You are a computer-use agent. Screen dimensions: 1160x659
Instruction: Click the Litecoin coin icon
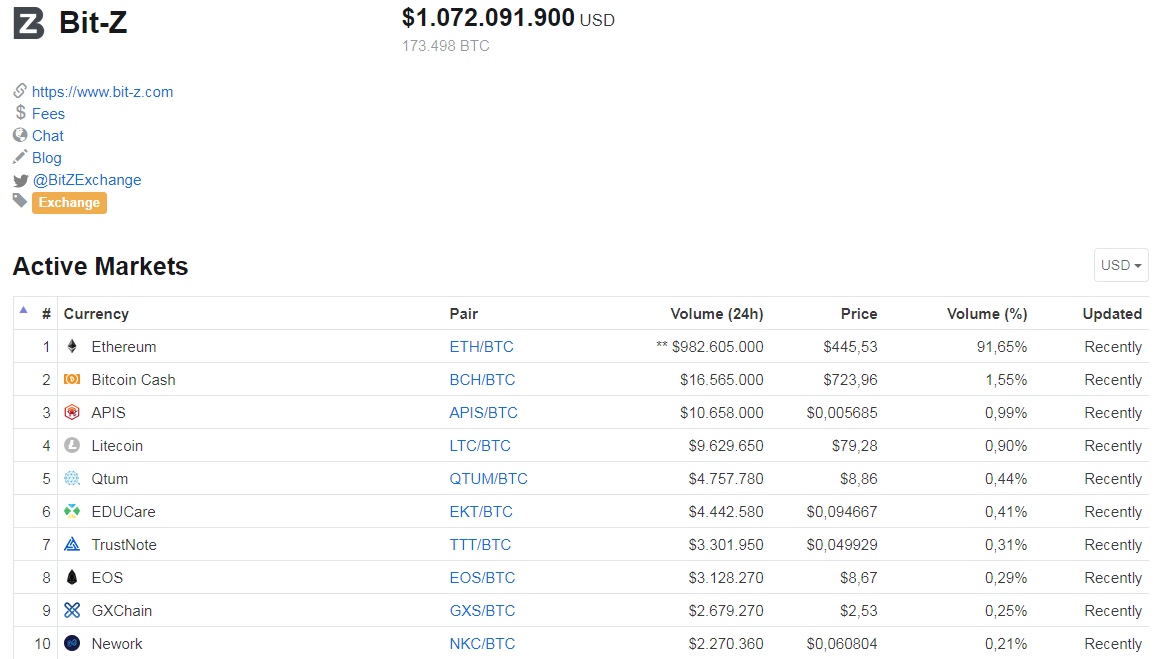point(72,445)
